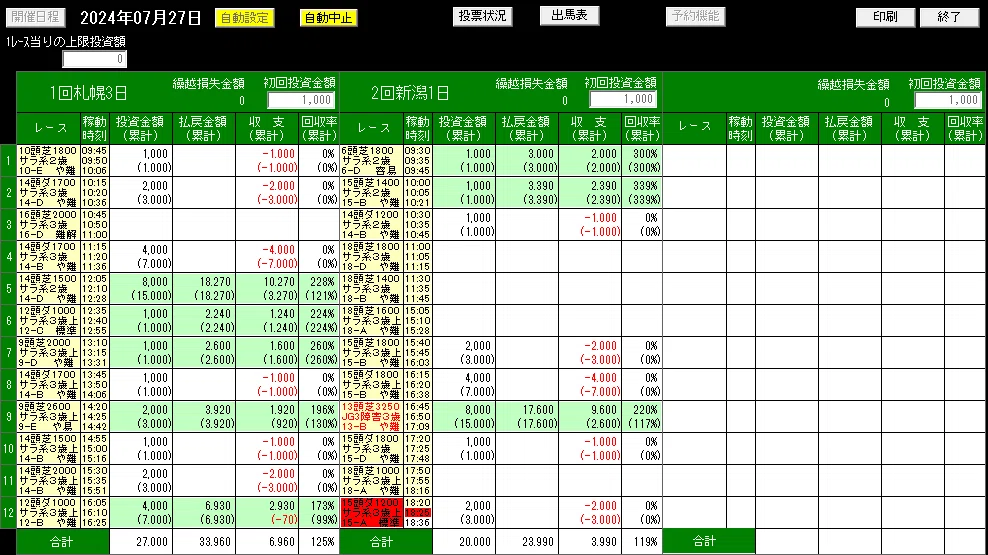Focus the 1レース当りの上限投資額 input field

(95, 59)
